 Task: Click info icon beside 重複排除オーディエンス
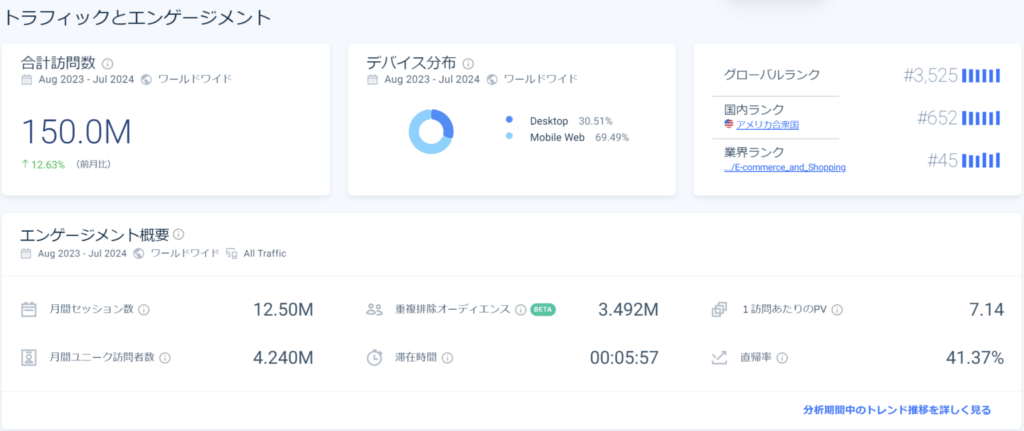[x=520, y=310]
